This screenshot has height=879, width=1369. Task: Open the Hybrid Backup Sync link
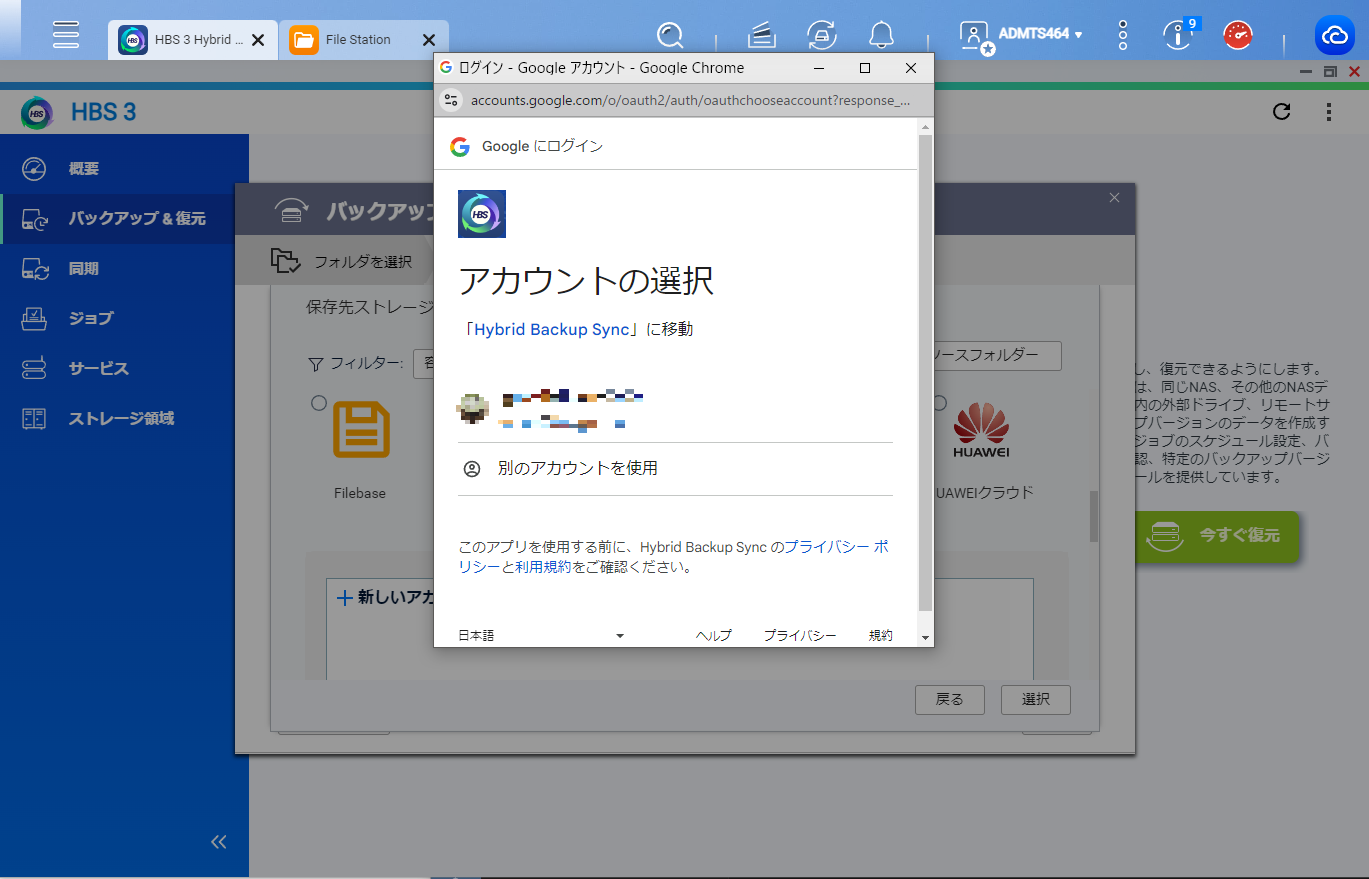pyautogui.click(x=551, y=329)
